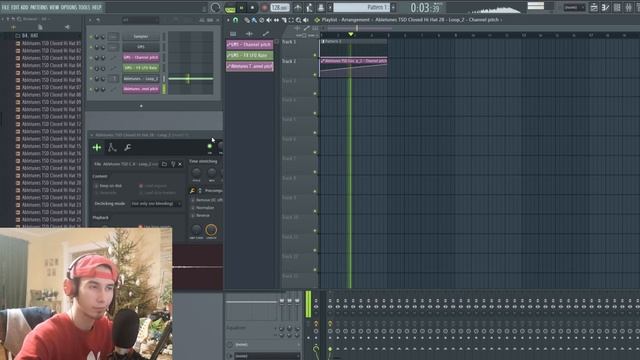Toggle the Track 1 mute dot
Viewport: 640px width, 360px height.
[315, 55]
